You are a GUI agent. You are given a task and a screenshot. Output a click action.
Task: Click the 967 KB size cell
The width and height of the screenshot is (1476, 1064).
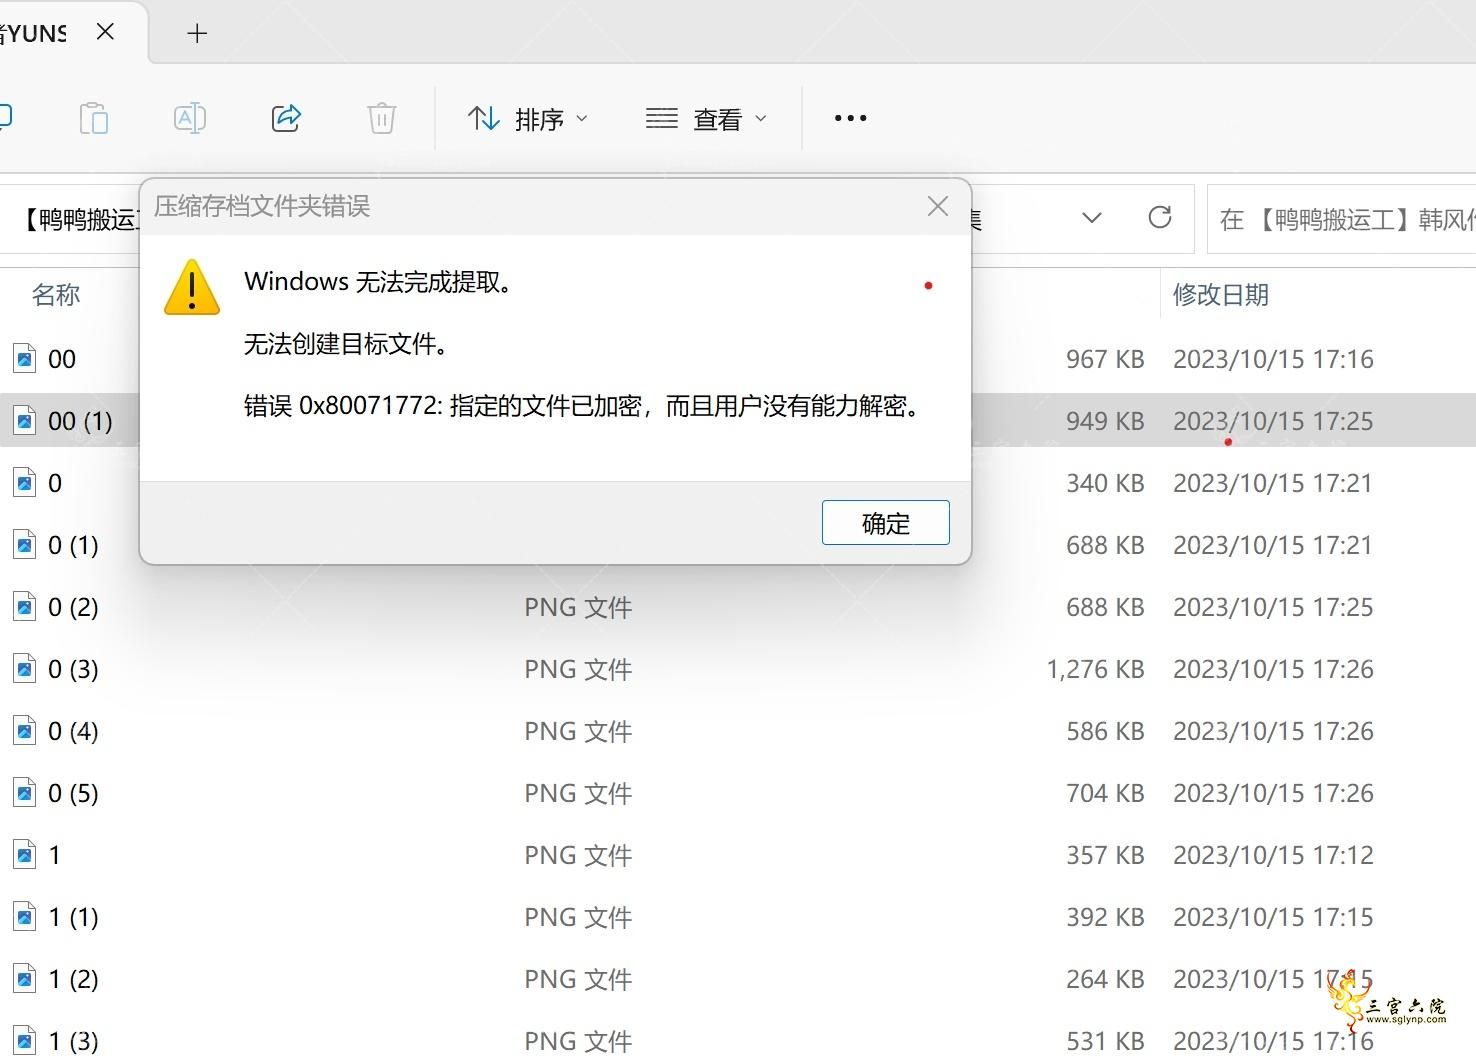[1105, 359]
